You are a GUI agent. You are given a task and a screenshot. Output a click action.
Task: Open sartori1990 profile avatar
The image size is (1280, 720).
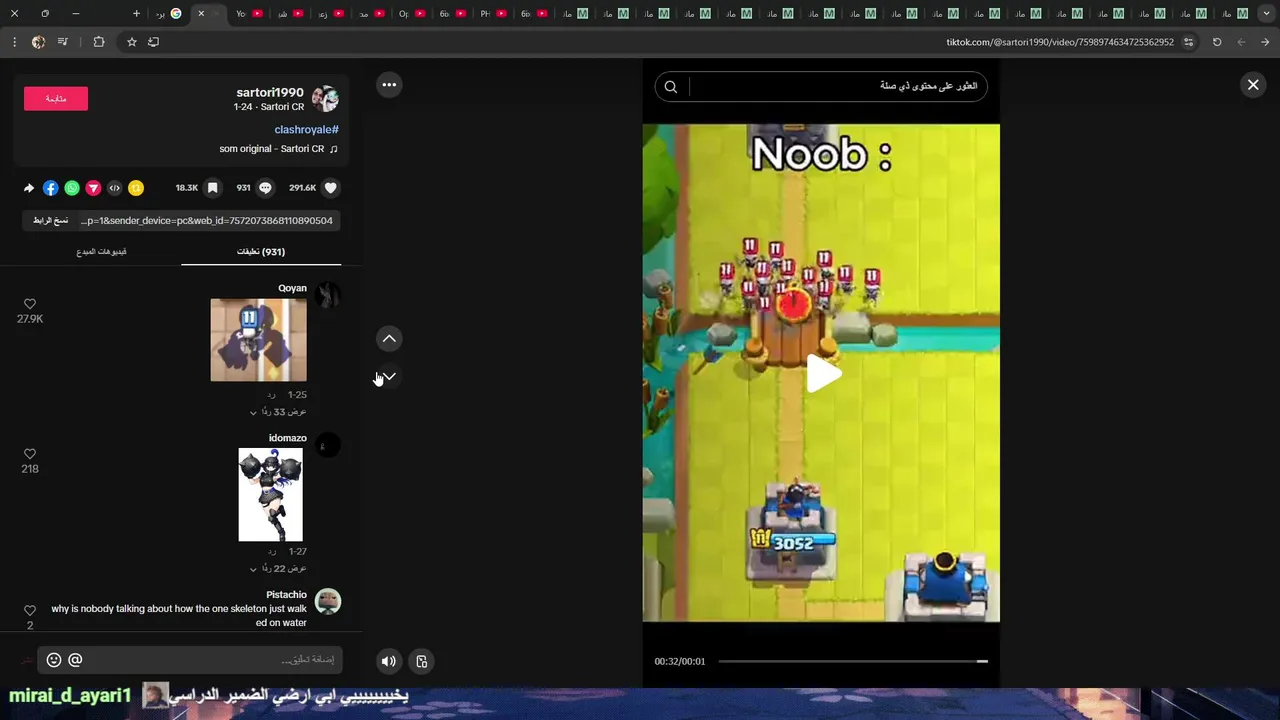(325, 99)
